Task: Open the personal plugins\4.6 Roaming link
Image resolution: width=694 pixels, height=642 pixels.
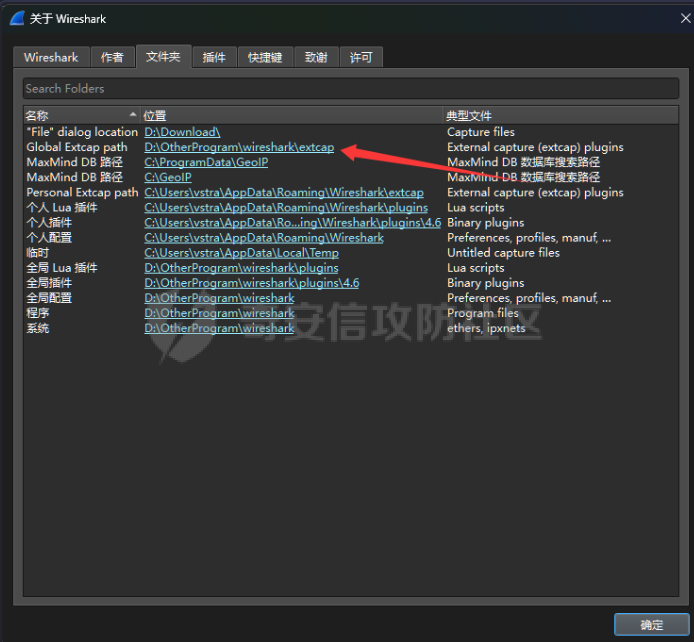Action: (293, 223)
